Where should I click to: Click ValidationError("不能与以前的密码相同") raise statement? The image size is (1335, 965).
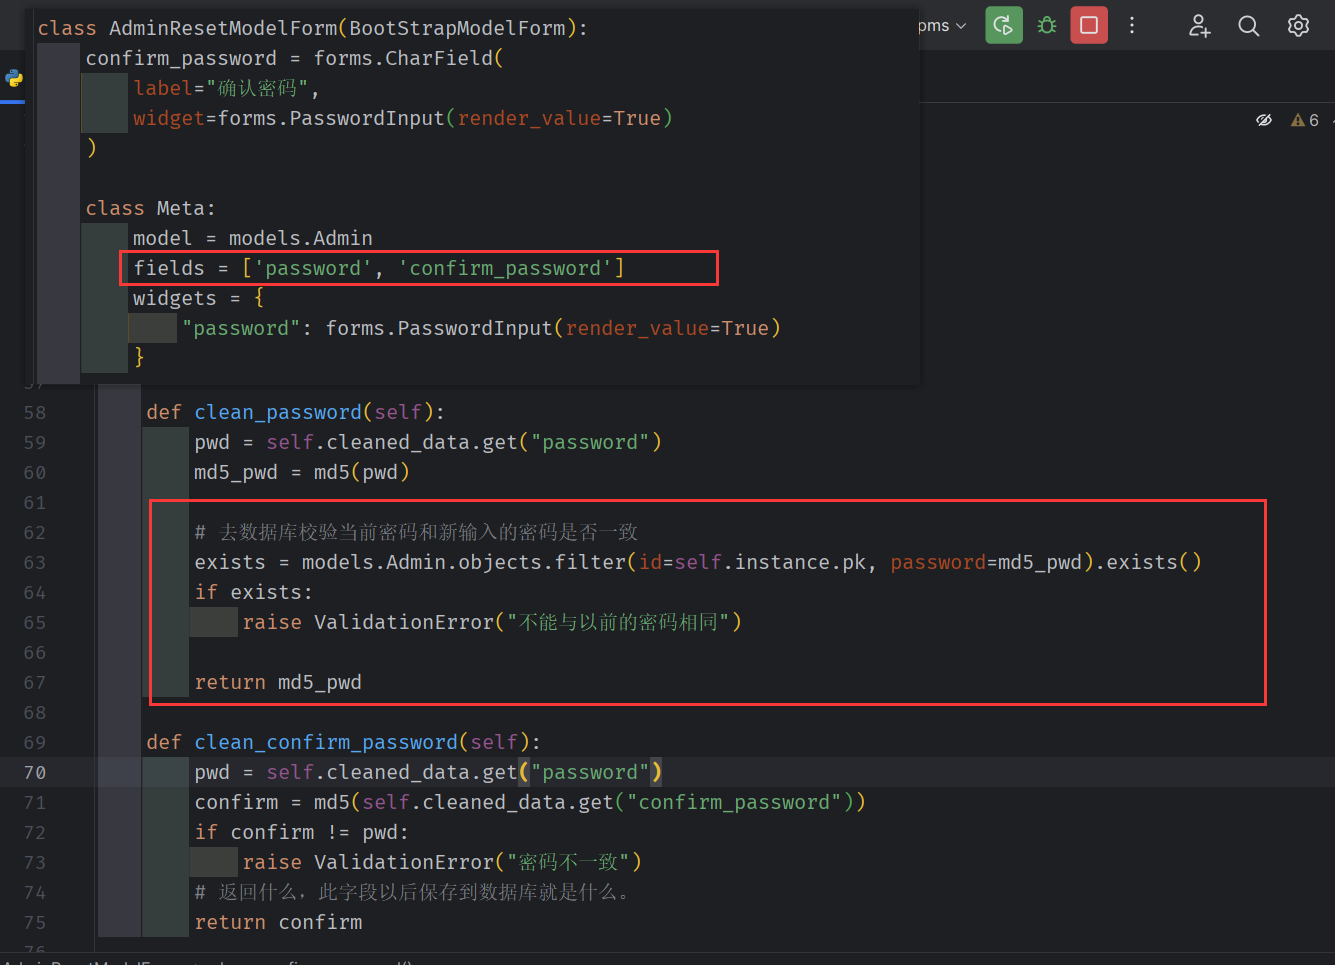click(492, 622)
